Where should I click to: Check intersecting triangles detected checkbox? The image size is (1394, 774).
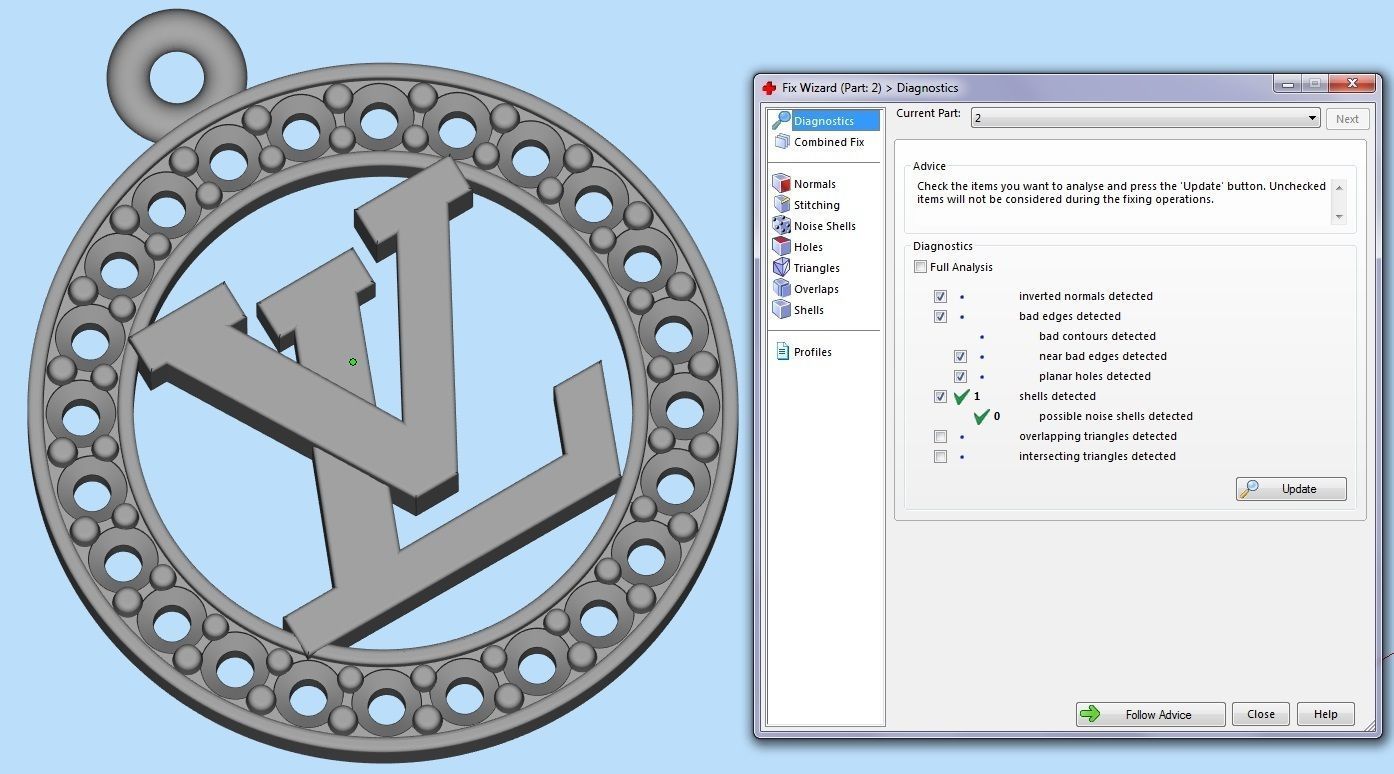(x=940, y=456)
